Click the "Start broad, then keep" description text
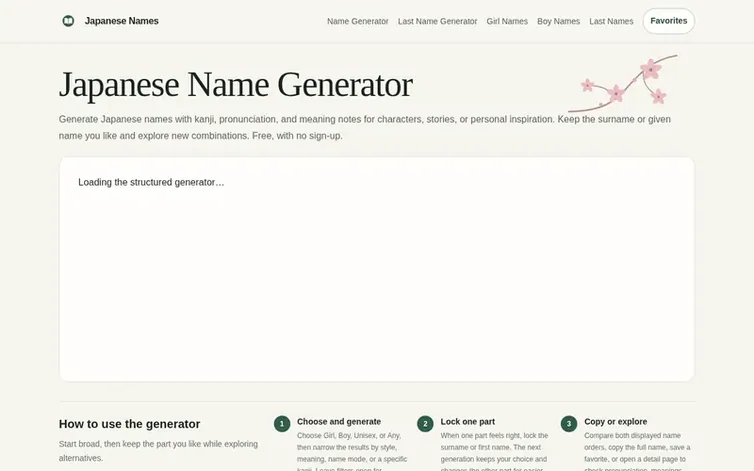This screenshot has height=471, width=754. [x=158, y=451]
